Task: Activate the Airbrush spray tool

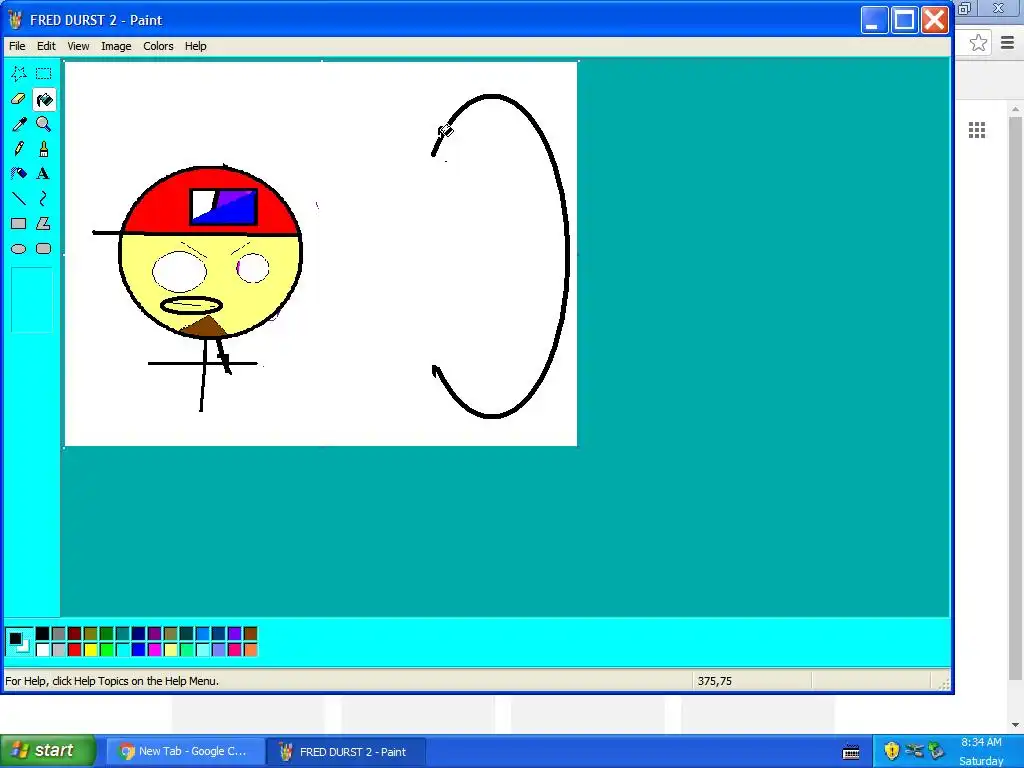Action: click(19, 173)
